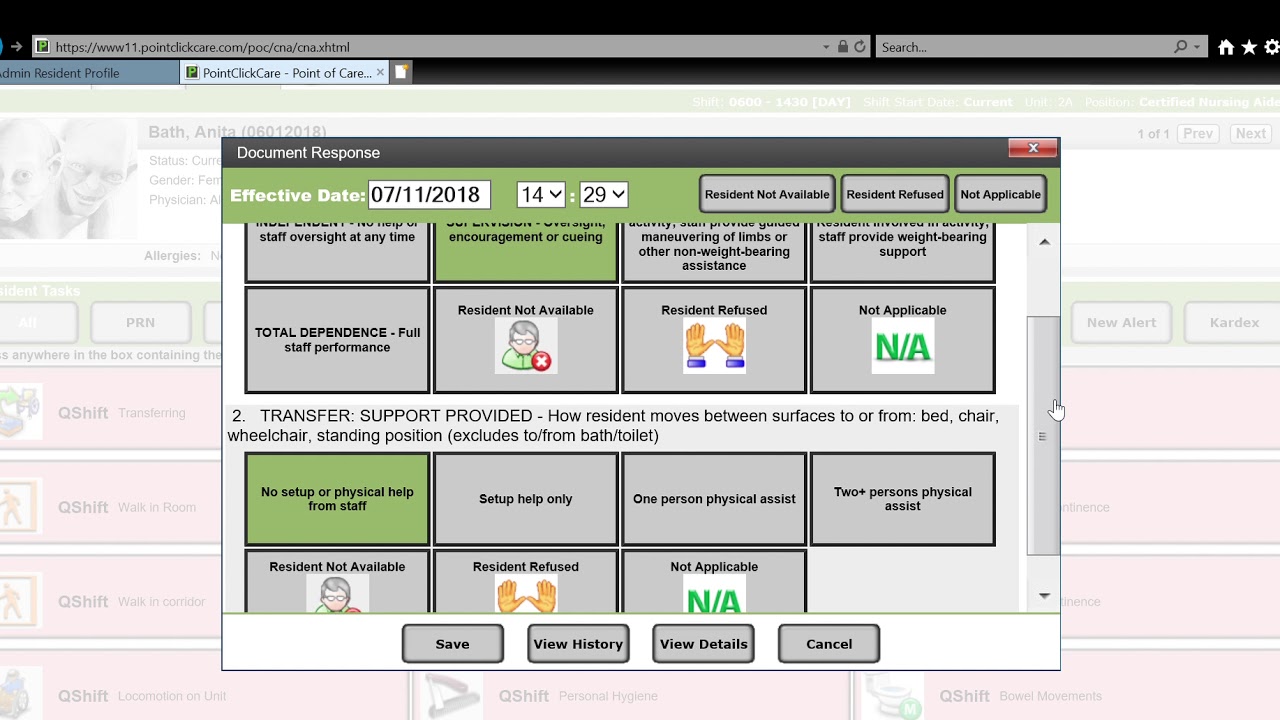
Task: Click the search magnifier icon
Action: [1181, 47]
